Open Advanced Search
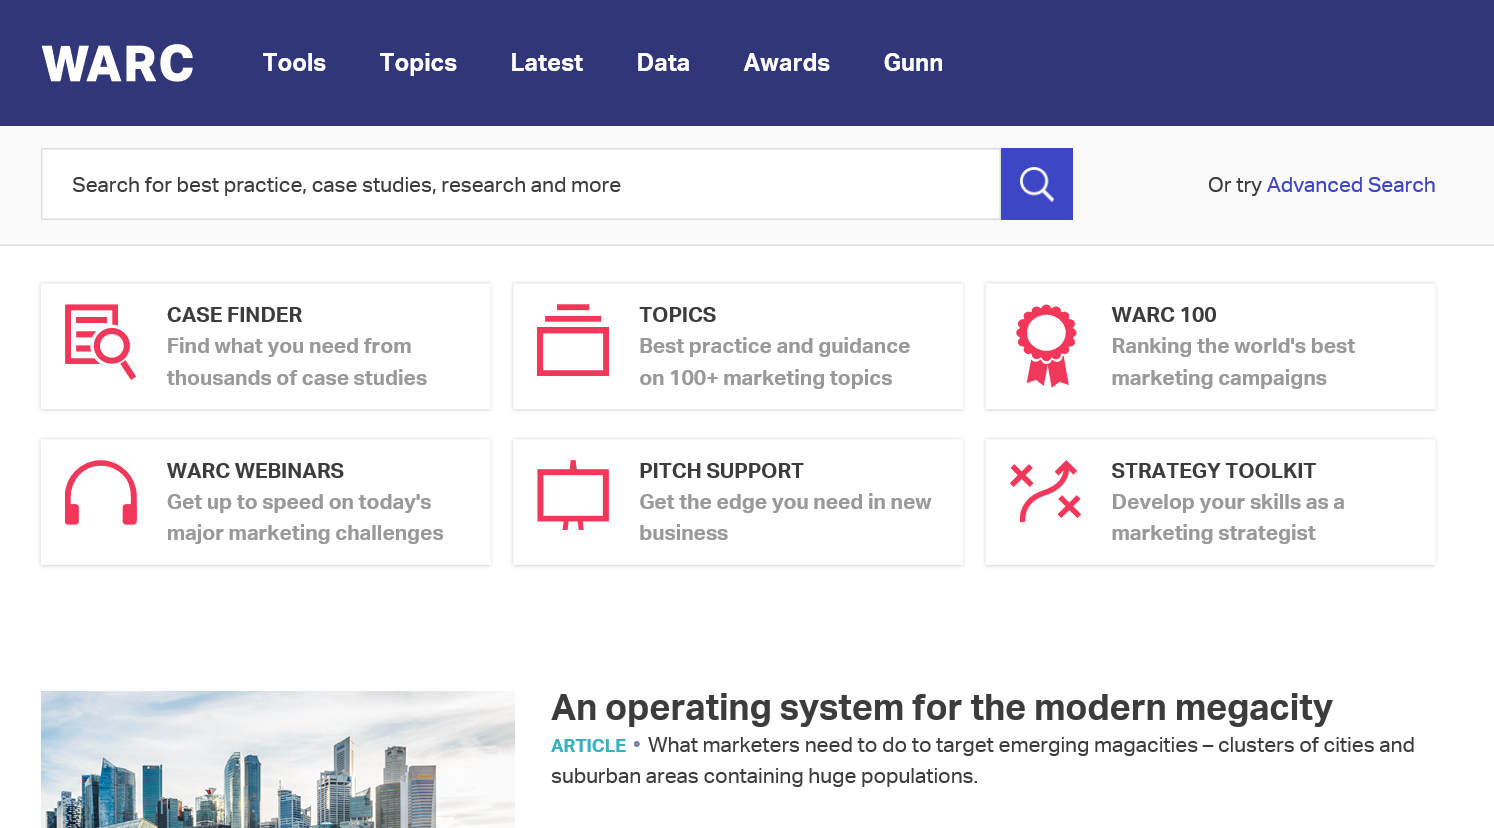This screenshot has width=1494, height=828. pos(1351,185)
